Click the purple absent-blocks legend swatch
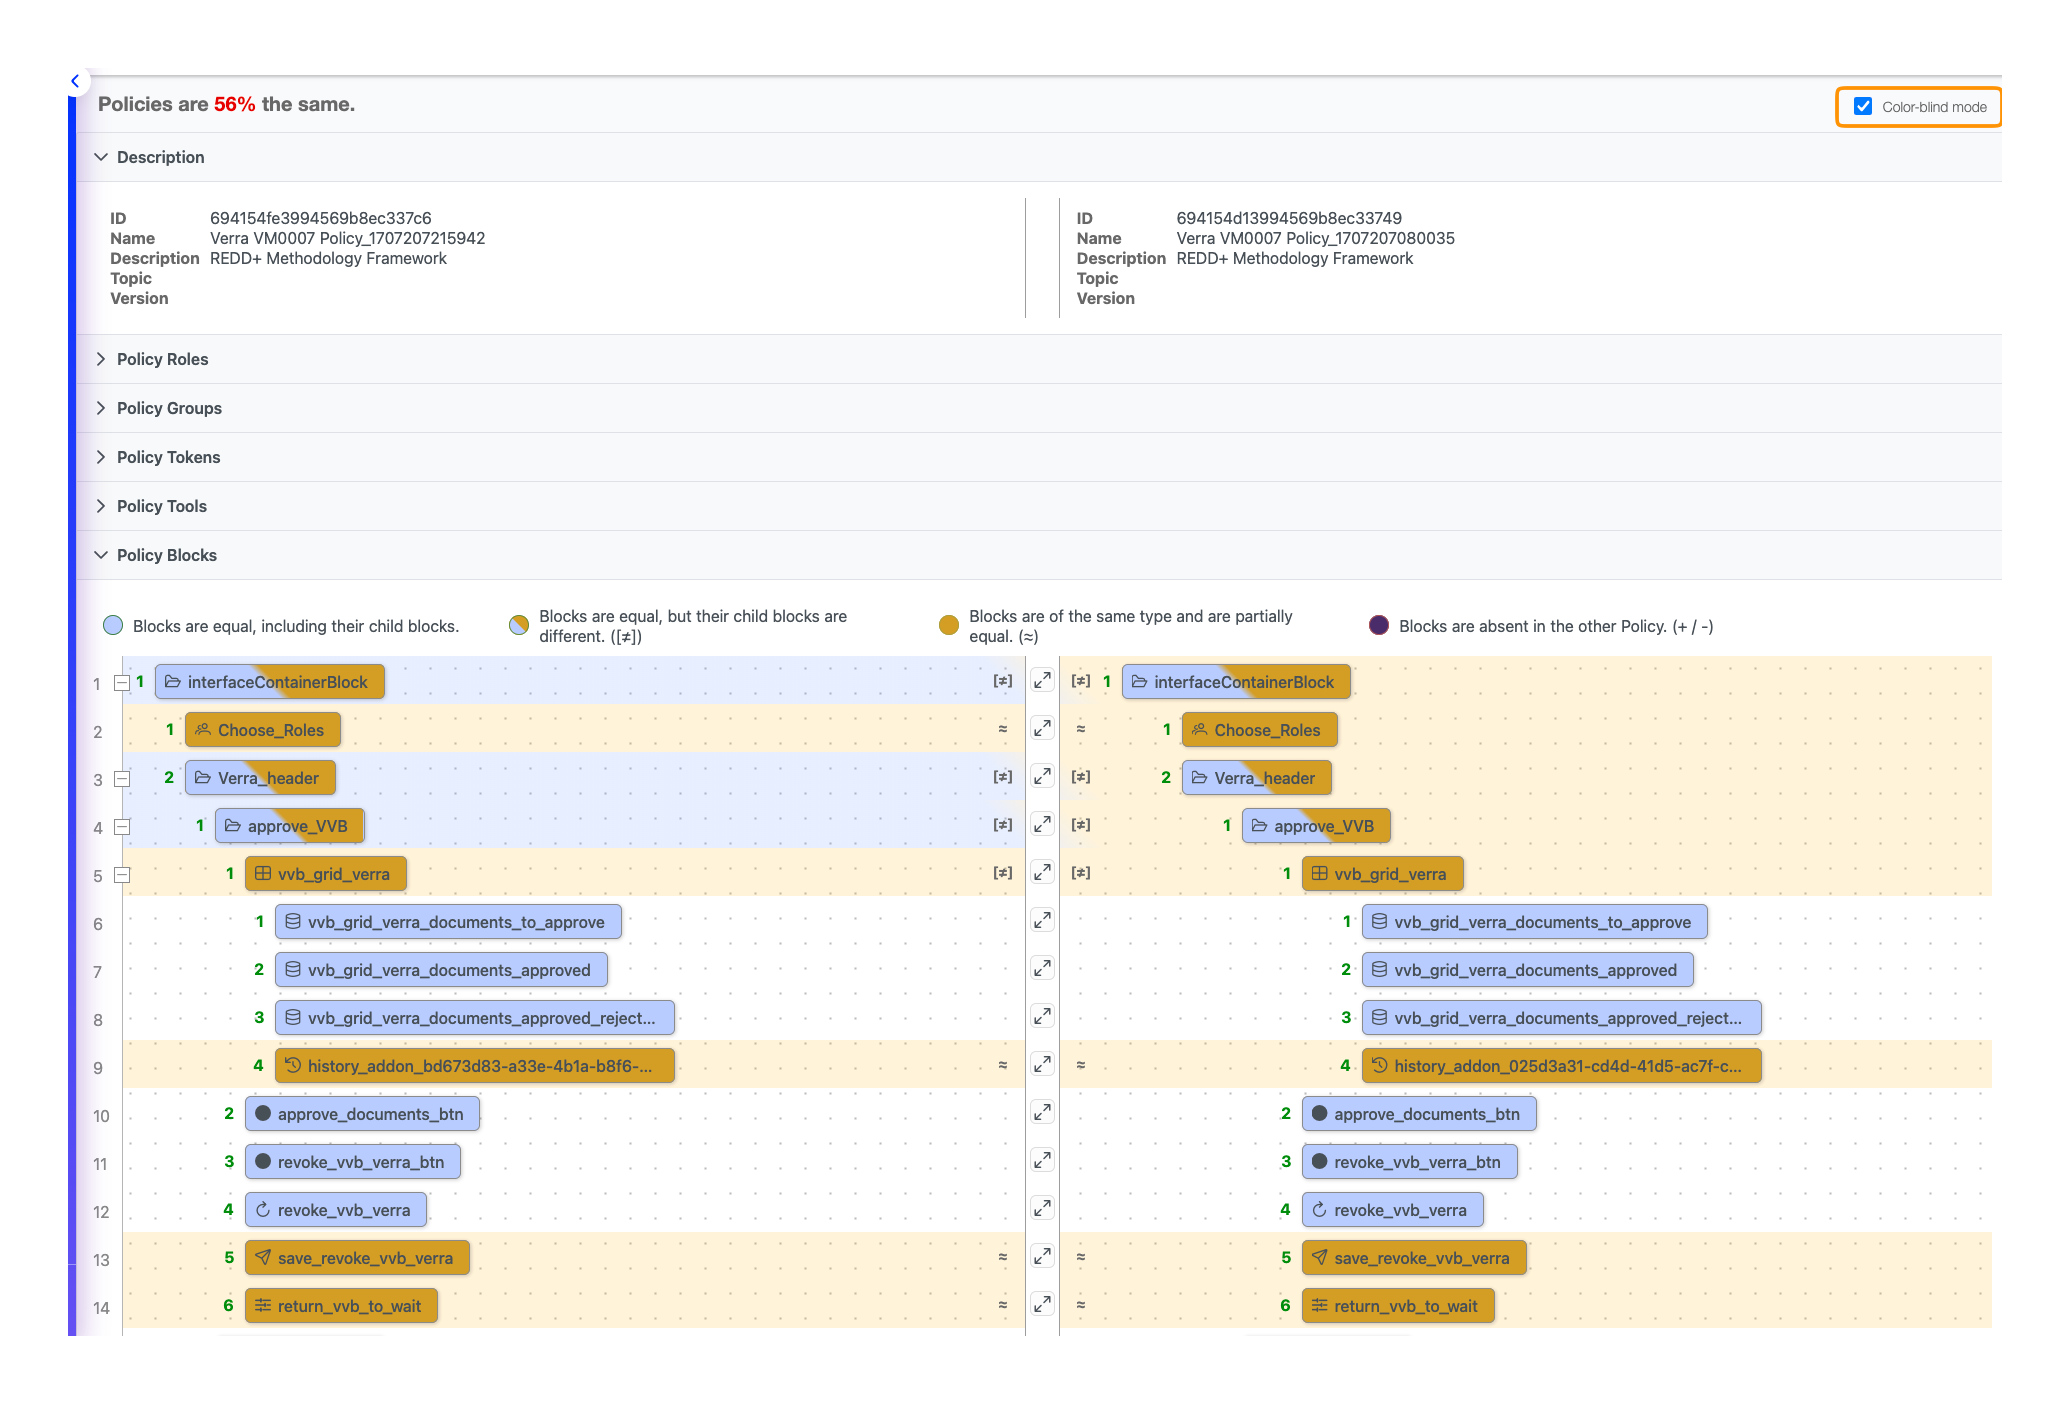 tap(1378, 626)
